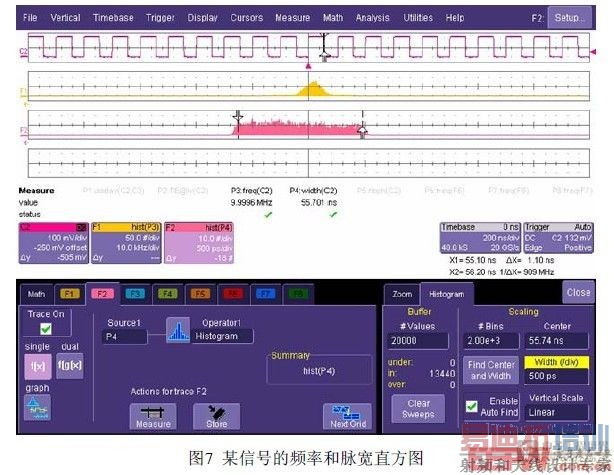Close the setup dialog
Viewport: 614px width, 475px height.
tap(578, 293)
